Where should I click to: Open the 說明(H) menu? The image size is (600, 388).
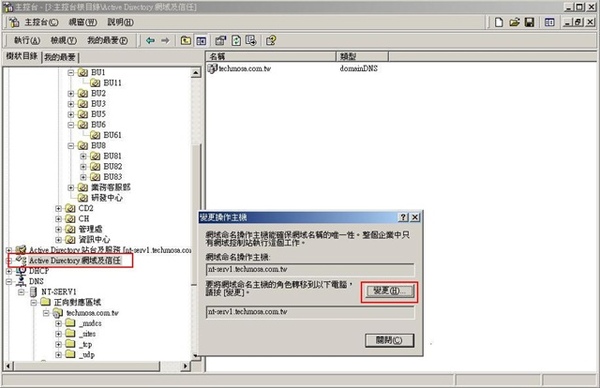click(120, 22)
